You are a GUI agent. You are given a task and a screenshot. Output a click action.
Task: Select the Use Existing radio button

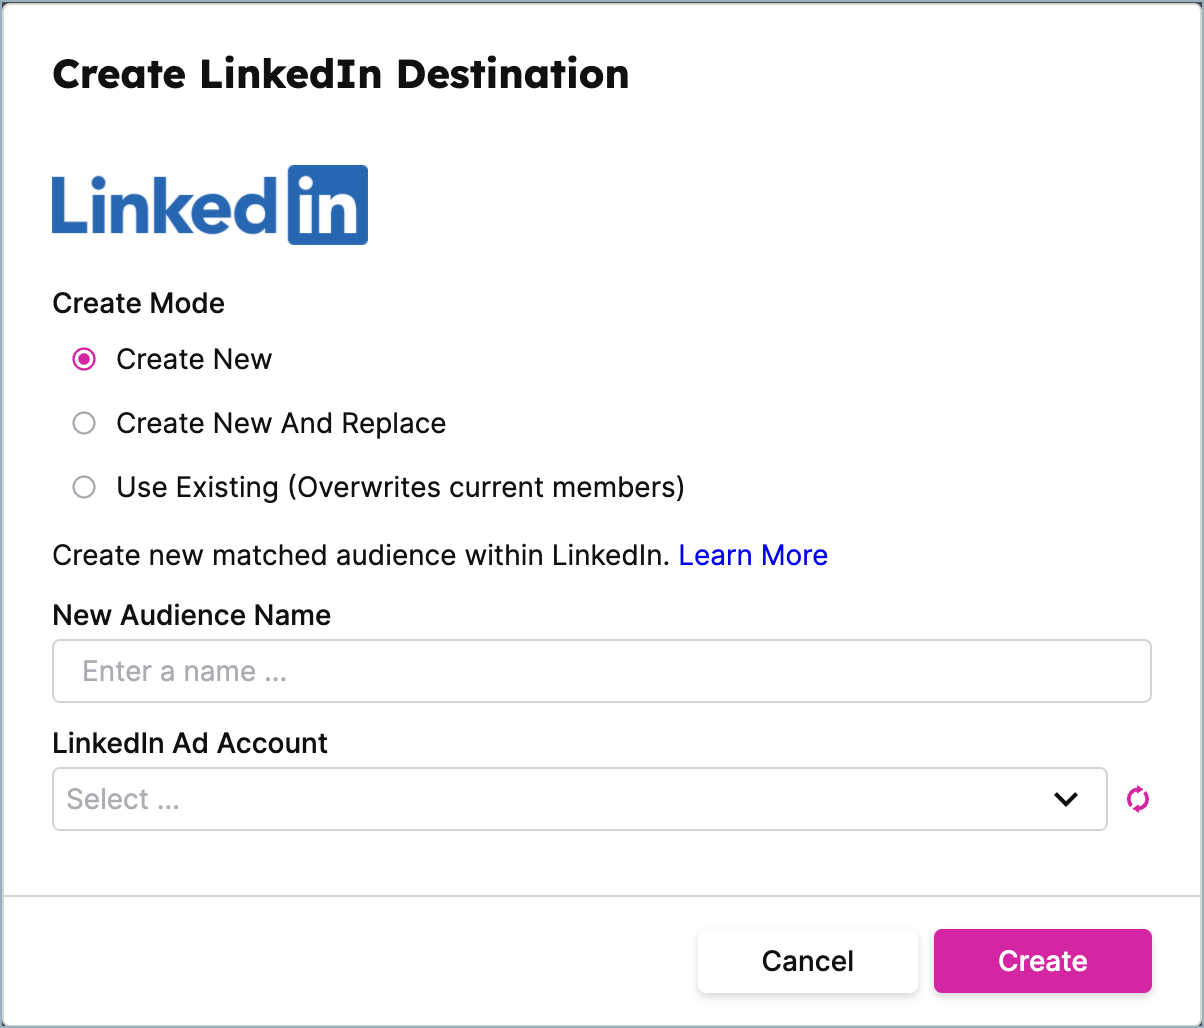click(x=84, y=488)
